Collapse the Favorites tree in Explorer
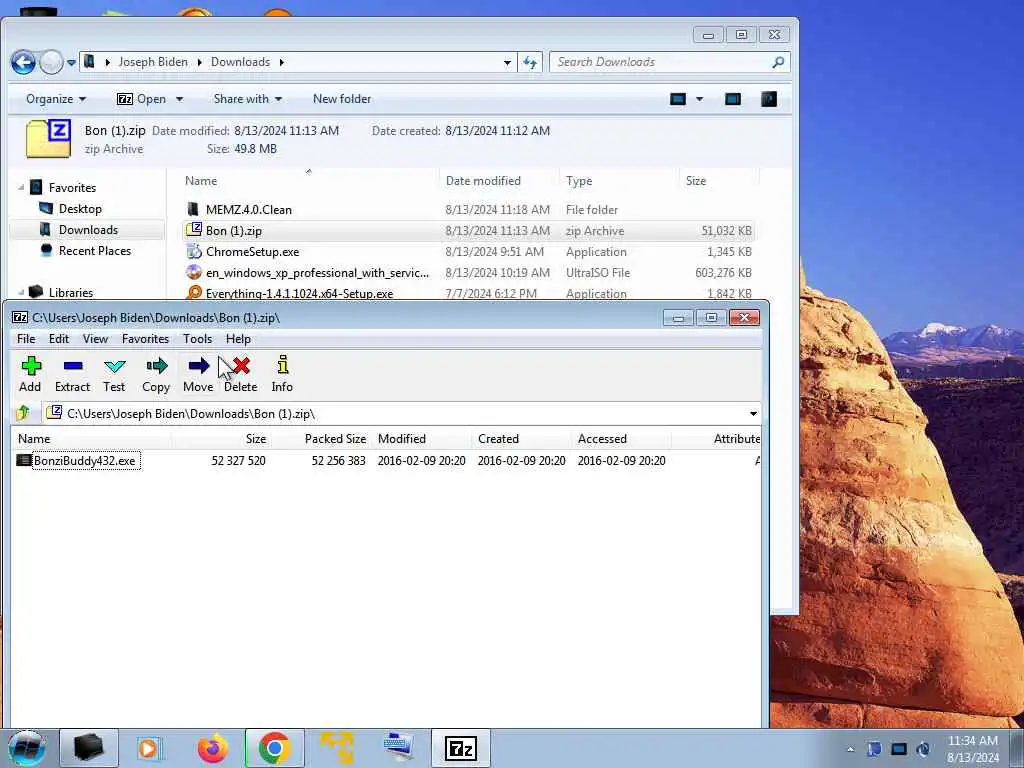Screen dimensions: 1024x768 pyautogui.click(x=21, y=187)
